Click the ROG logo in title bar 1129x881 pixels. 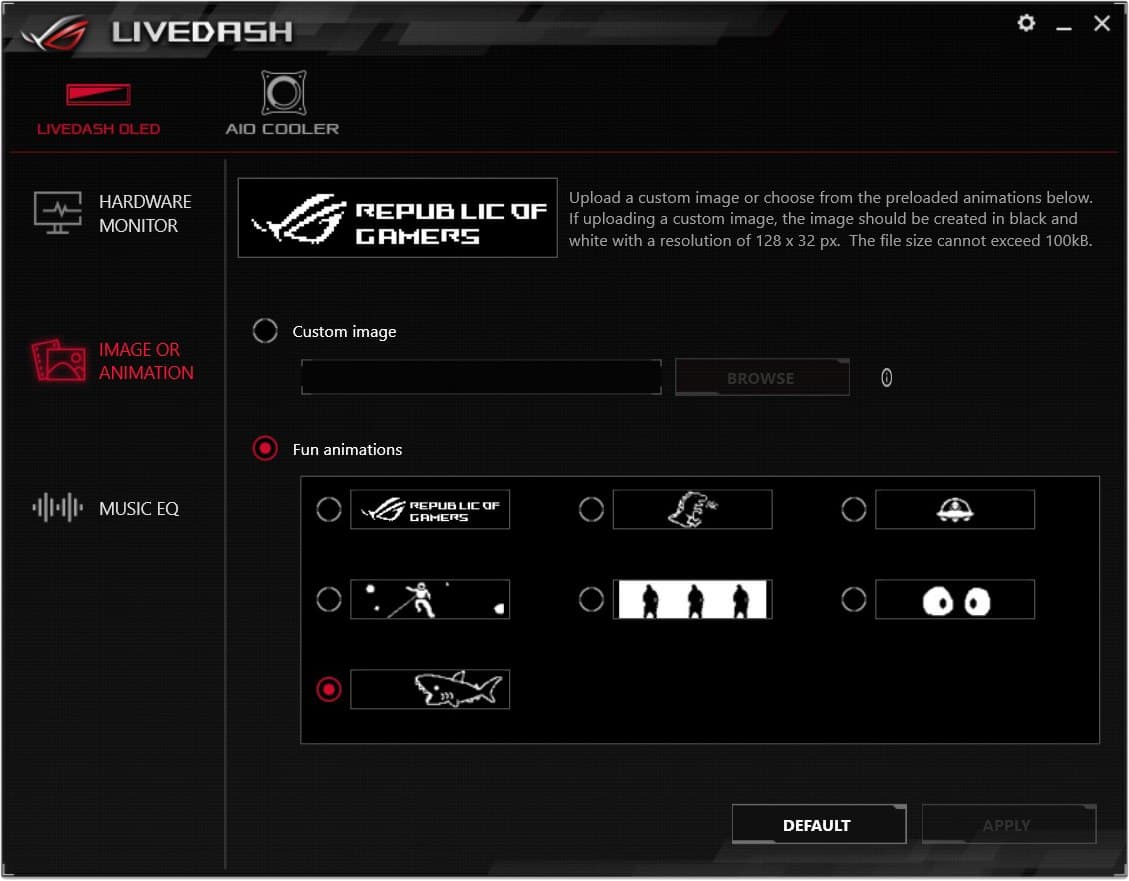[55, 32]
